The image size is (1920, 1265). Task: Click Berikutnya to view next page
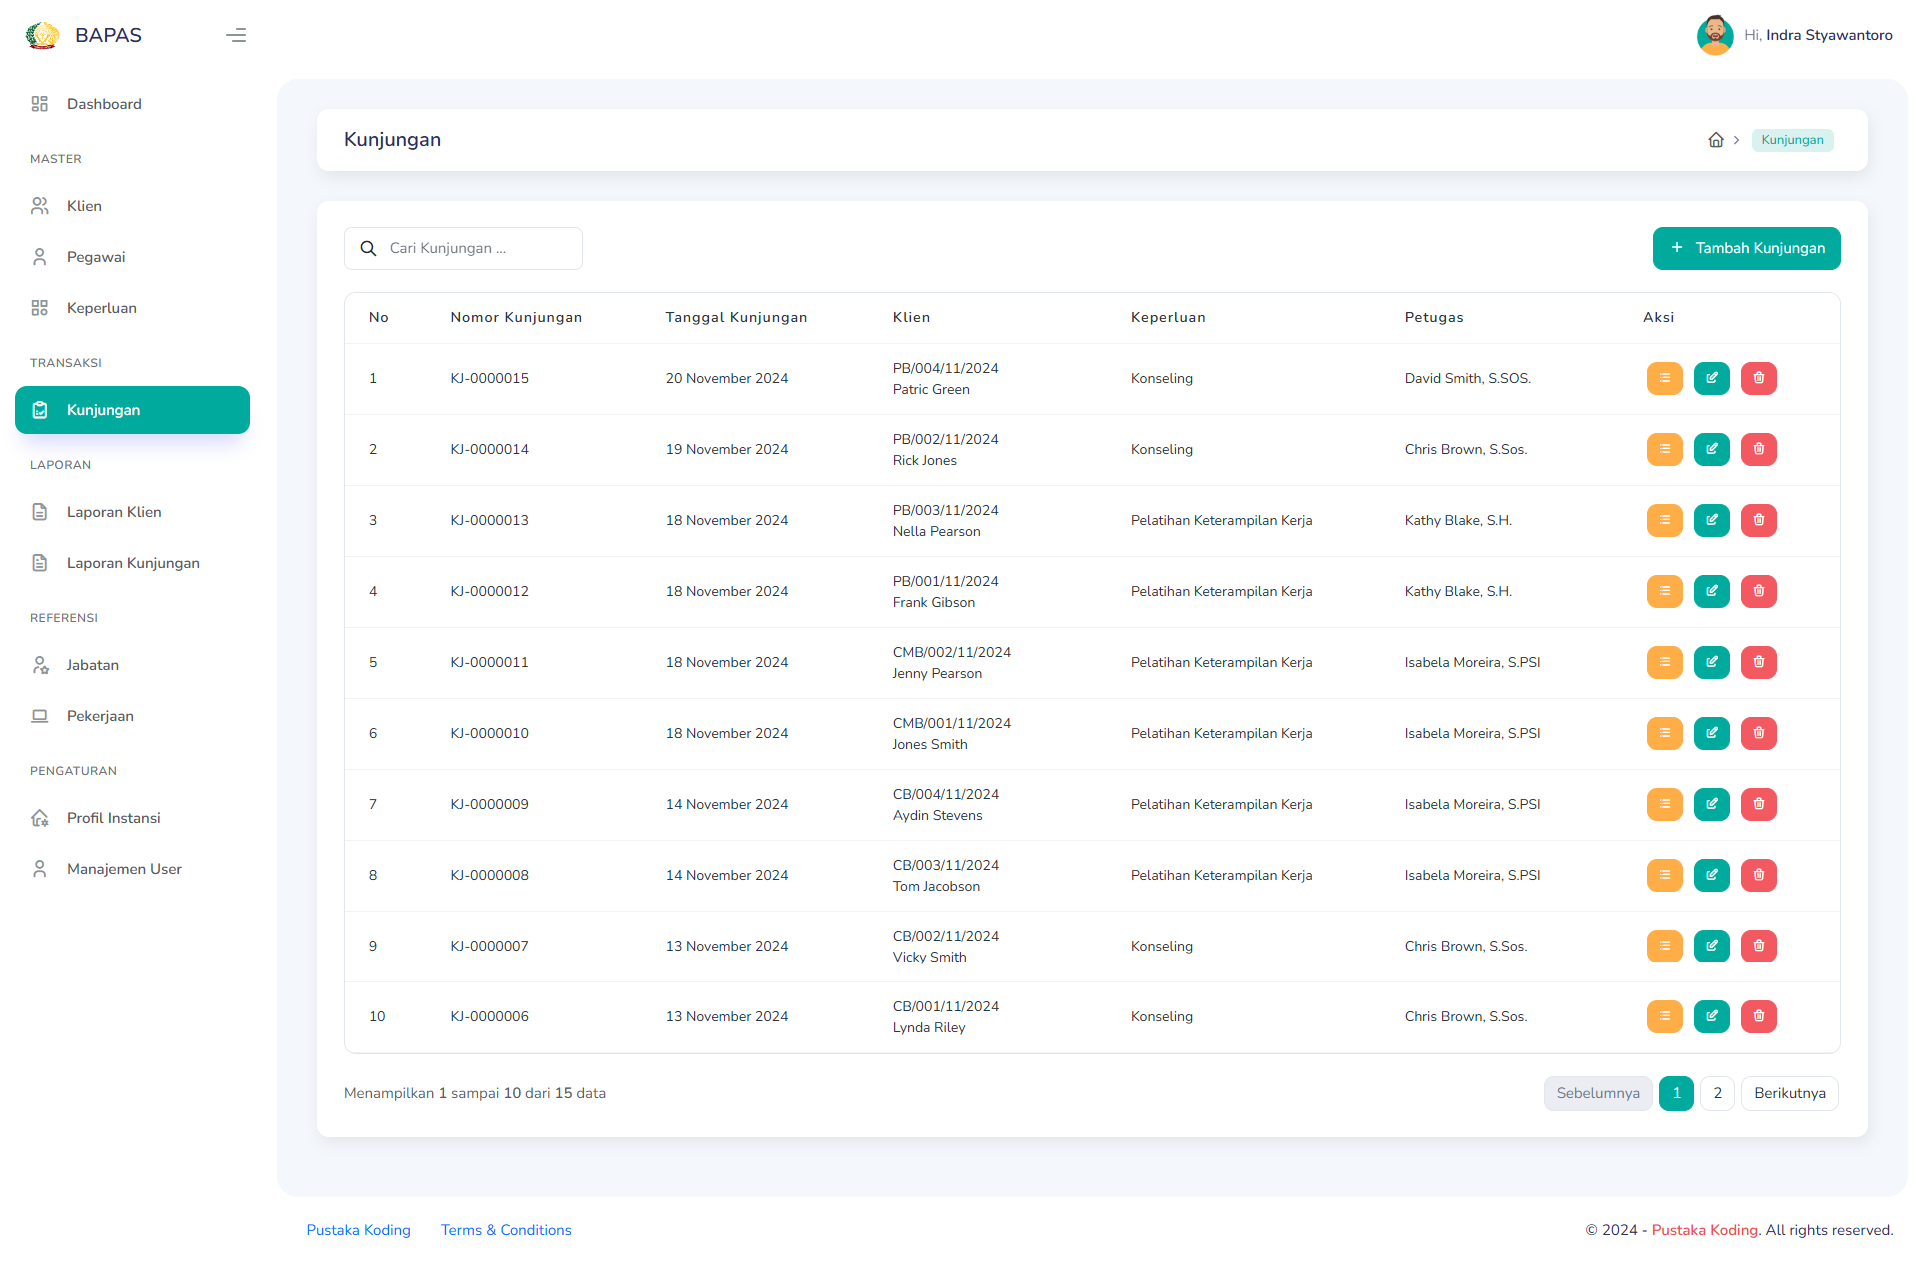point(1789,1093)
